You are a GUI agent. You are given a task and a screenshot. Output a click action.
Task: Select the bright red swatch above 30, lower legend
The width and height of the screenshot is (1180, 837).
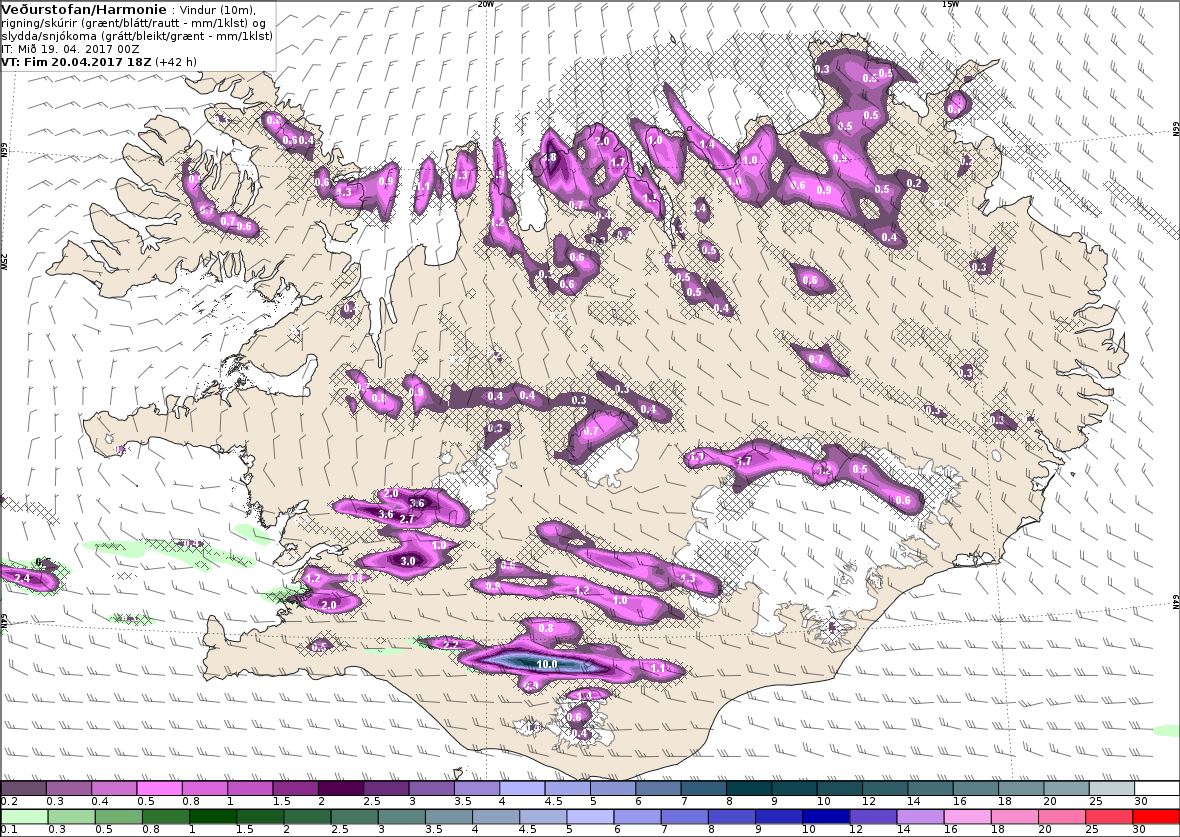(x=1156, y=816)
